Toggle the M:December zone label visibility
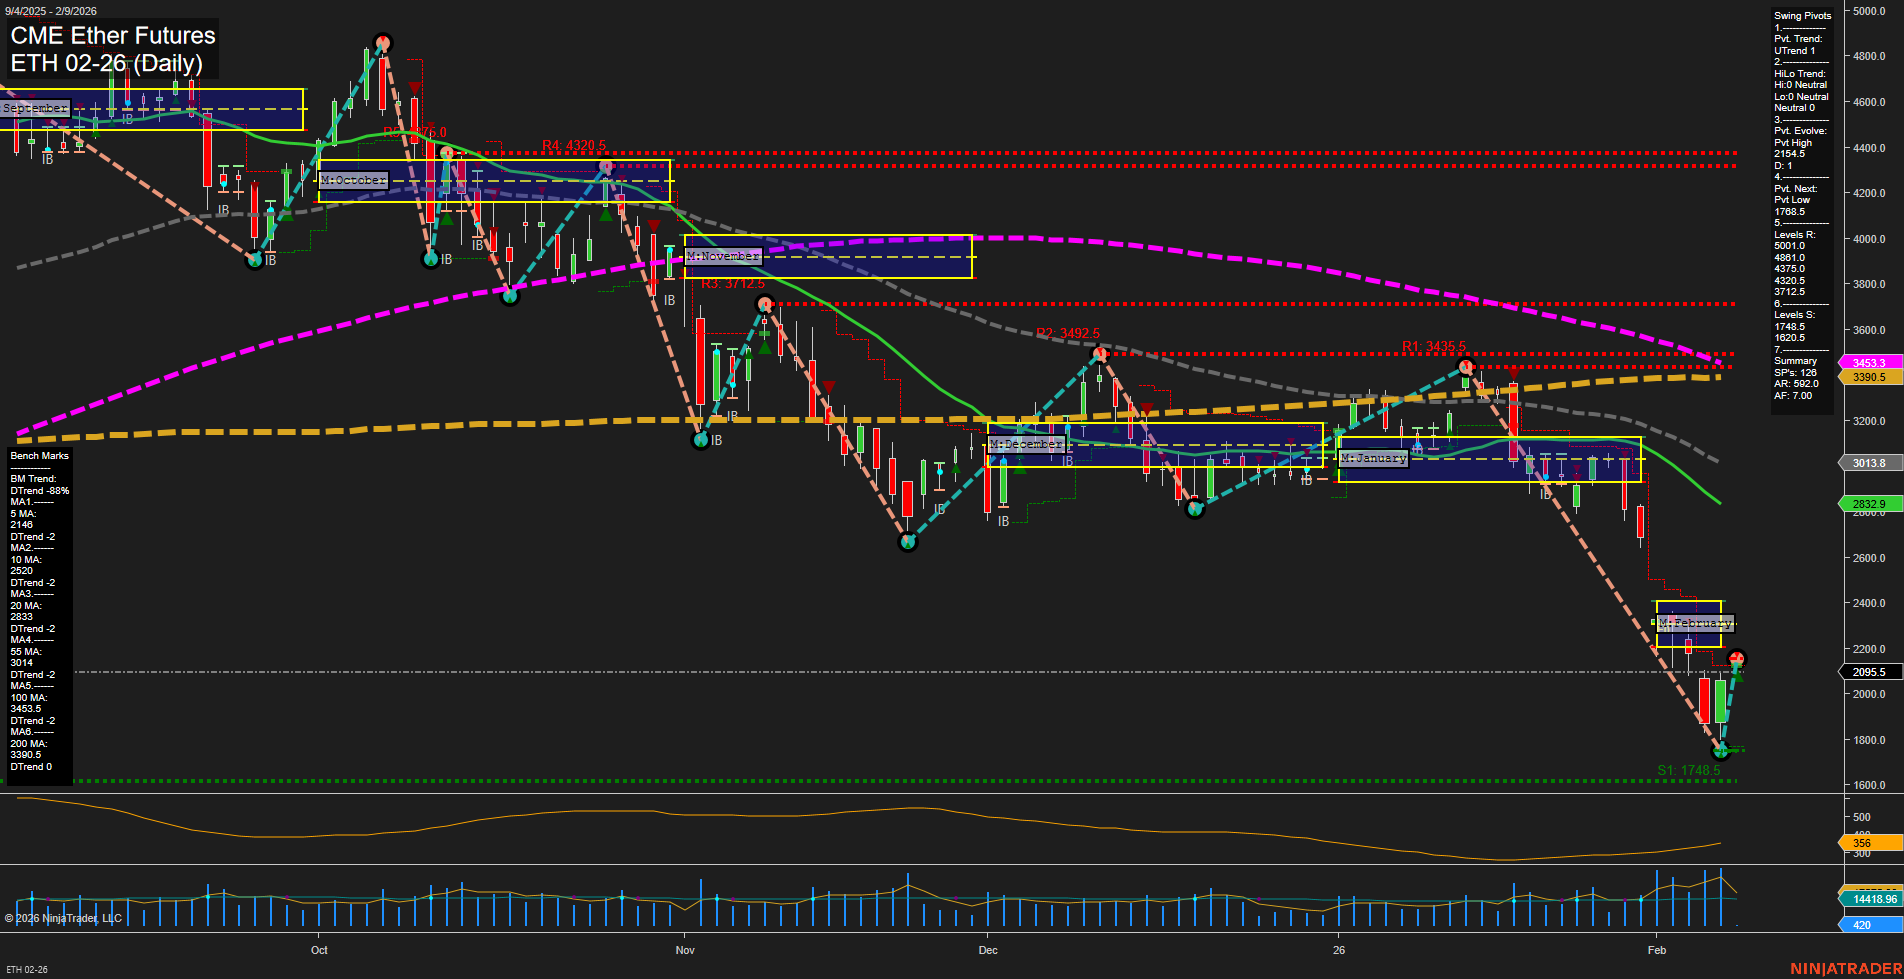Screen dimensions: 1904x979 pyautogui.click(x=1026, y=444)
